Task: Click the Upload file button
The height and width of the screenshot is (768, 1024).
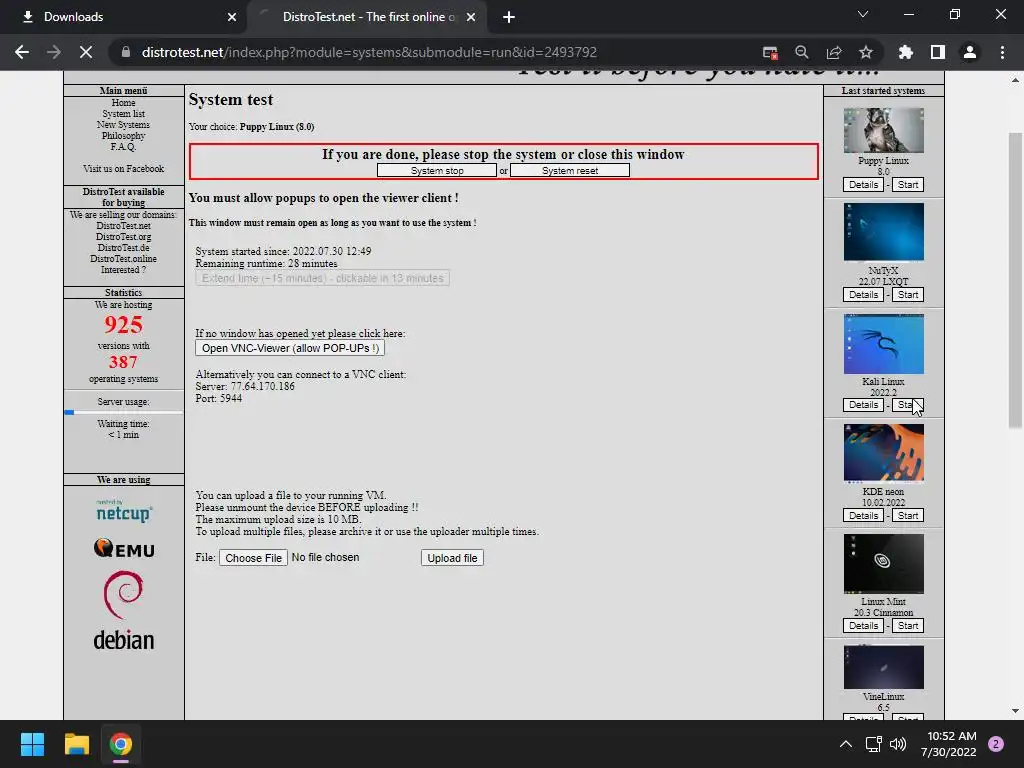Action: [452, 558]
